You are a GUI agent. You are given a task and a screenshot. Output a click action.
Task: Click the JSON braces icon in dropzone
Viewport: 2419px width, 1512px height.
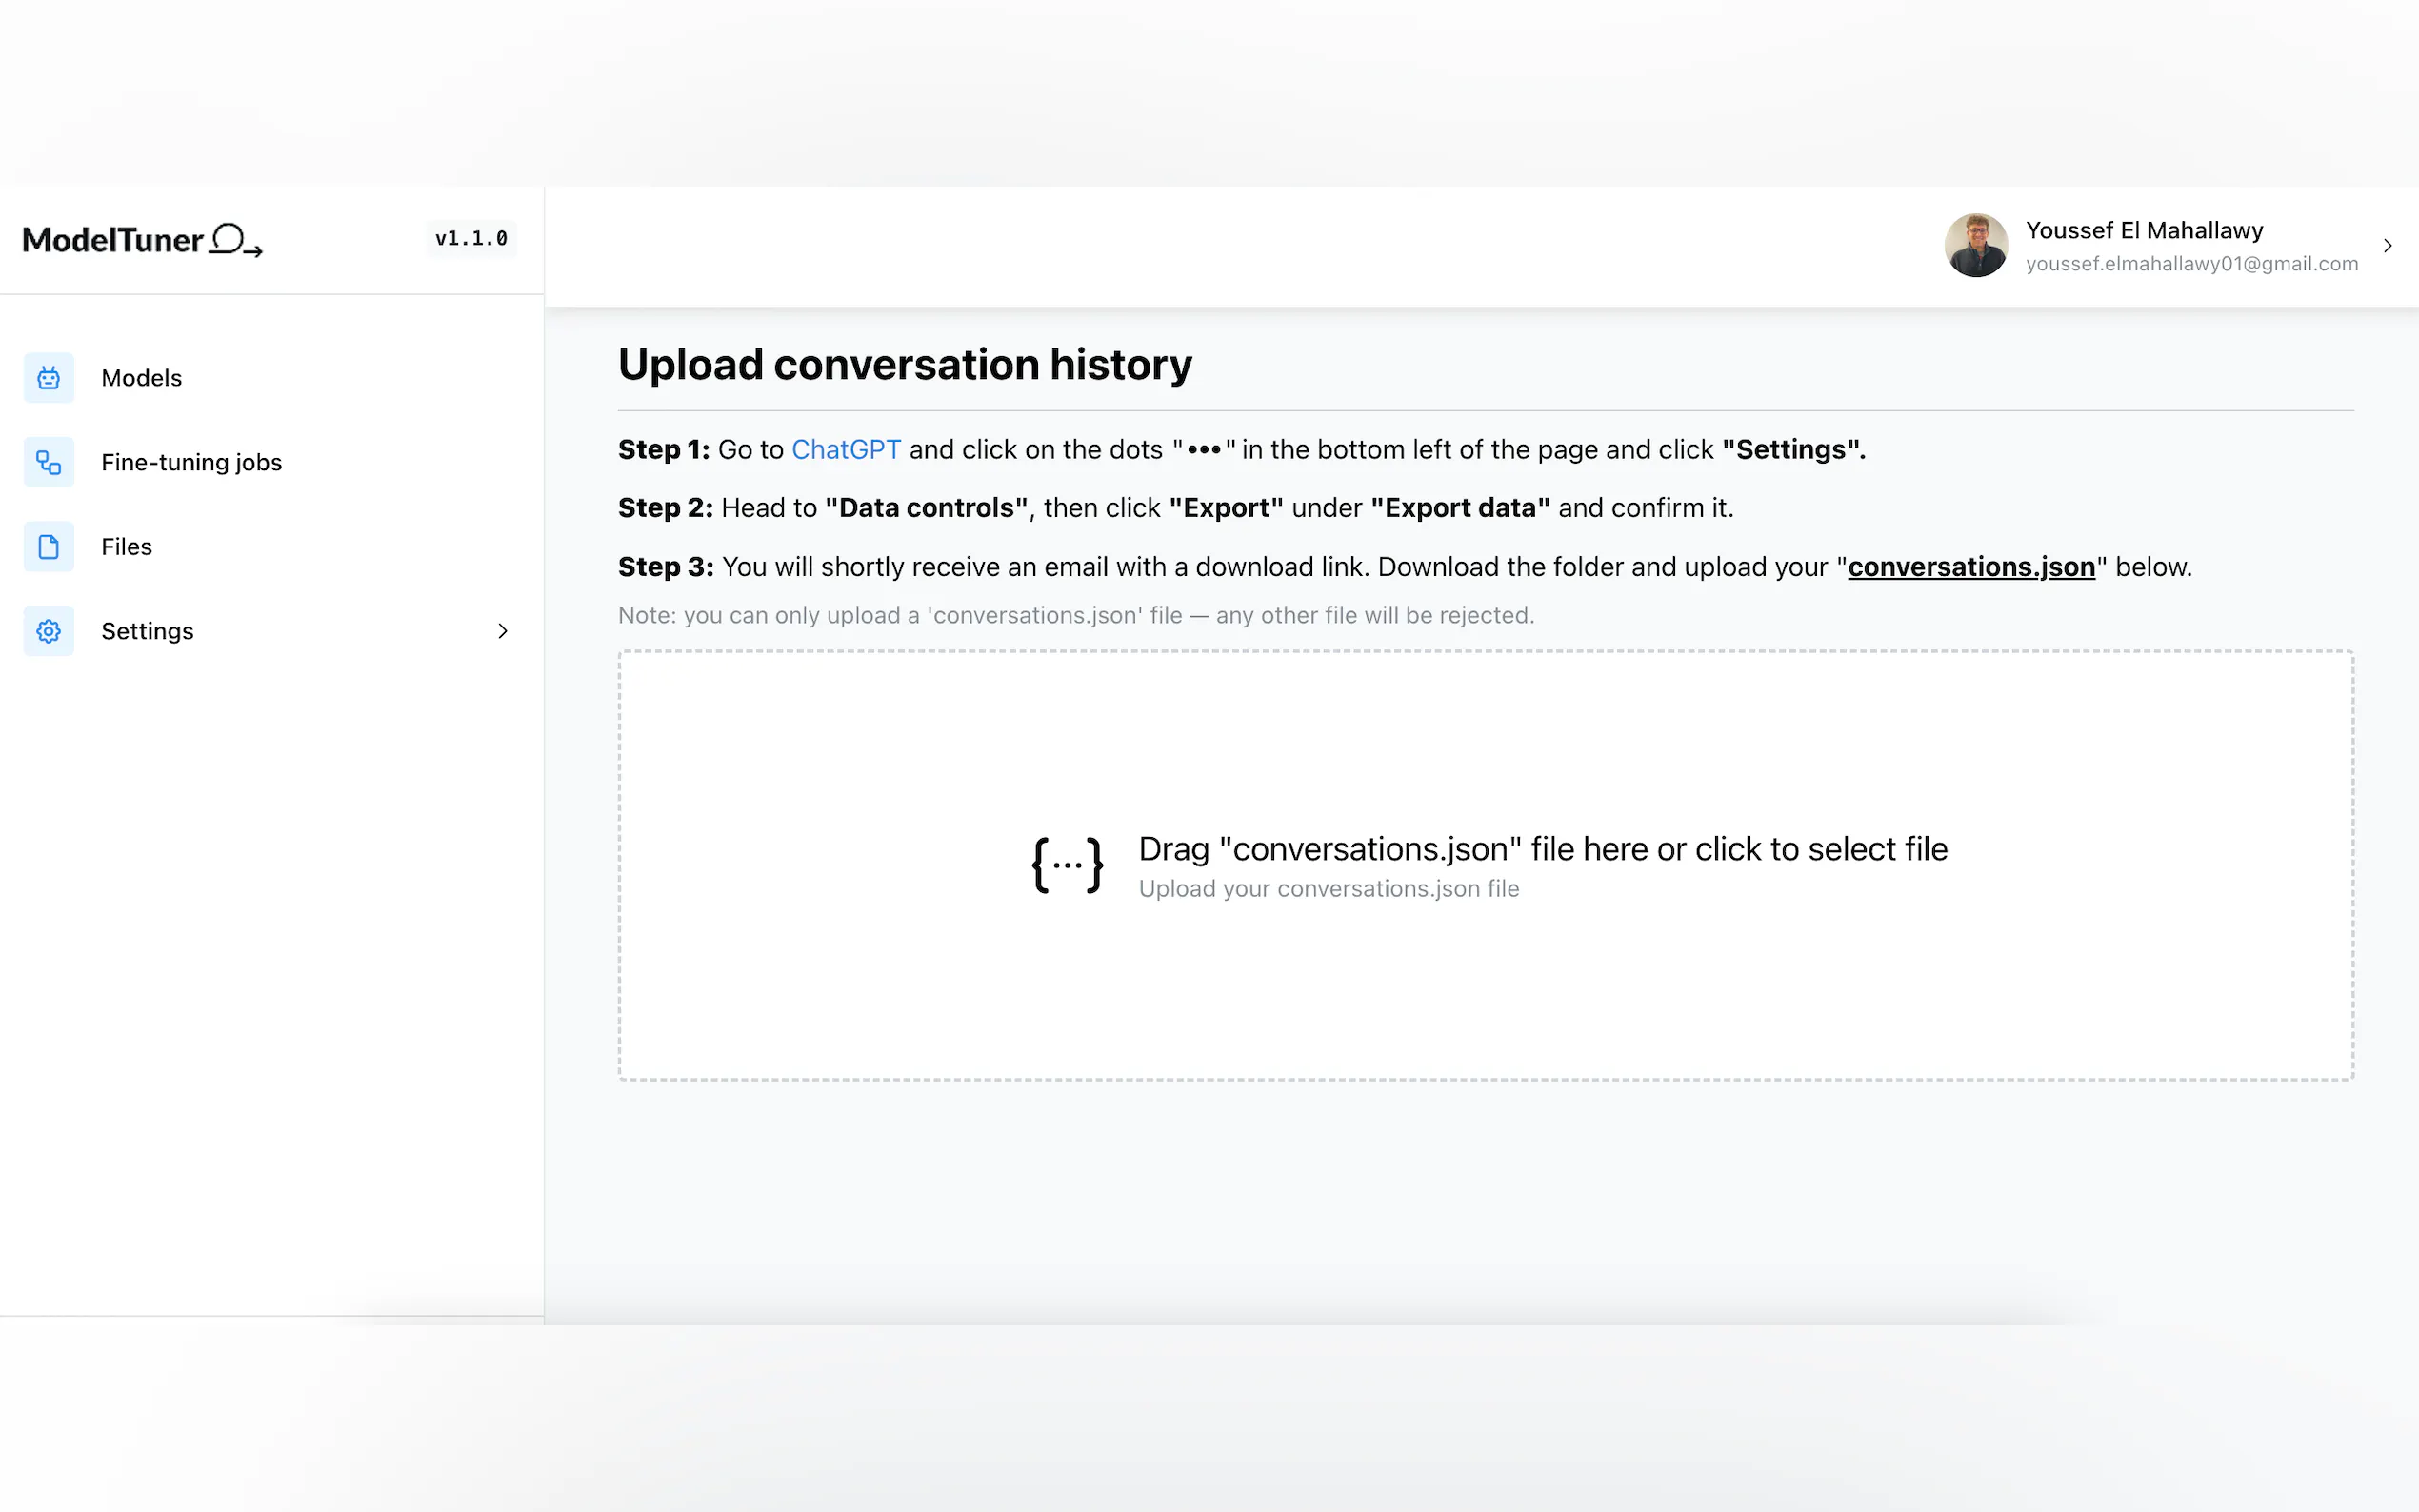[x=1067, y=865]
